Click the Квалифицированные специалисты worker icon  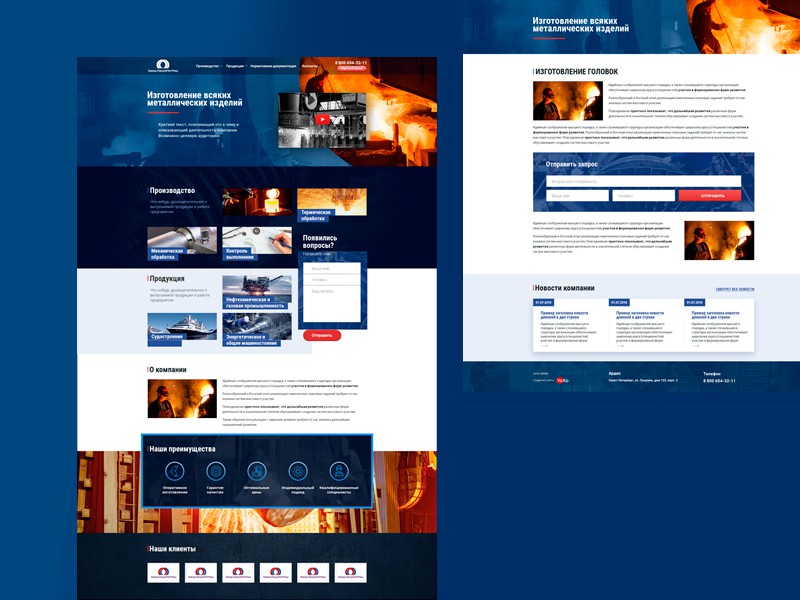339,471
